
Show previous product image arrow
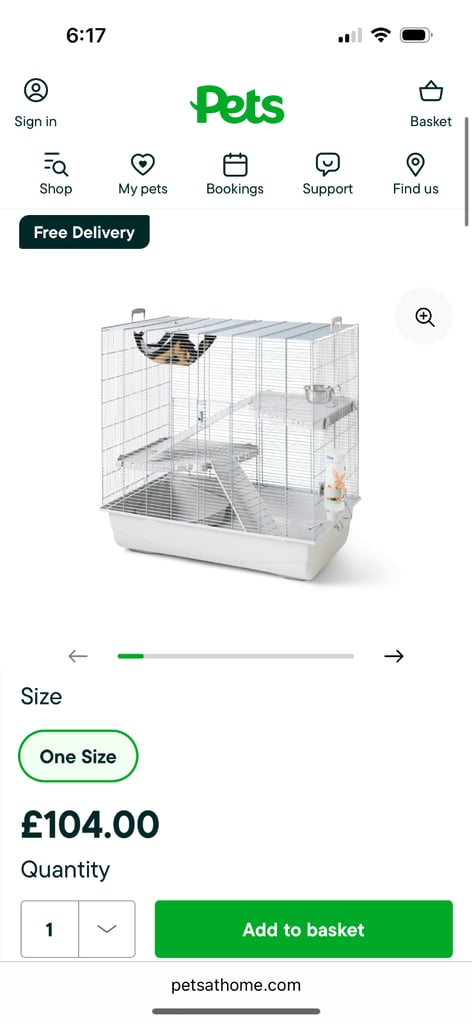point(78,656)
